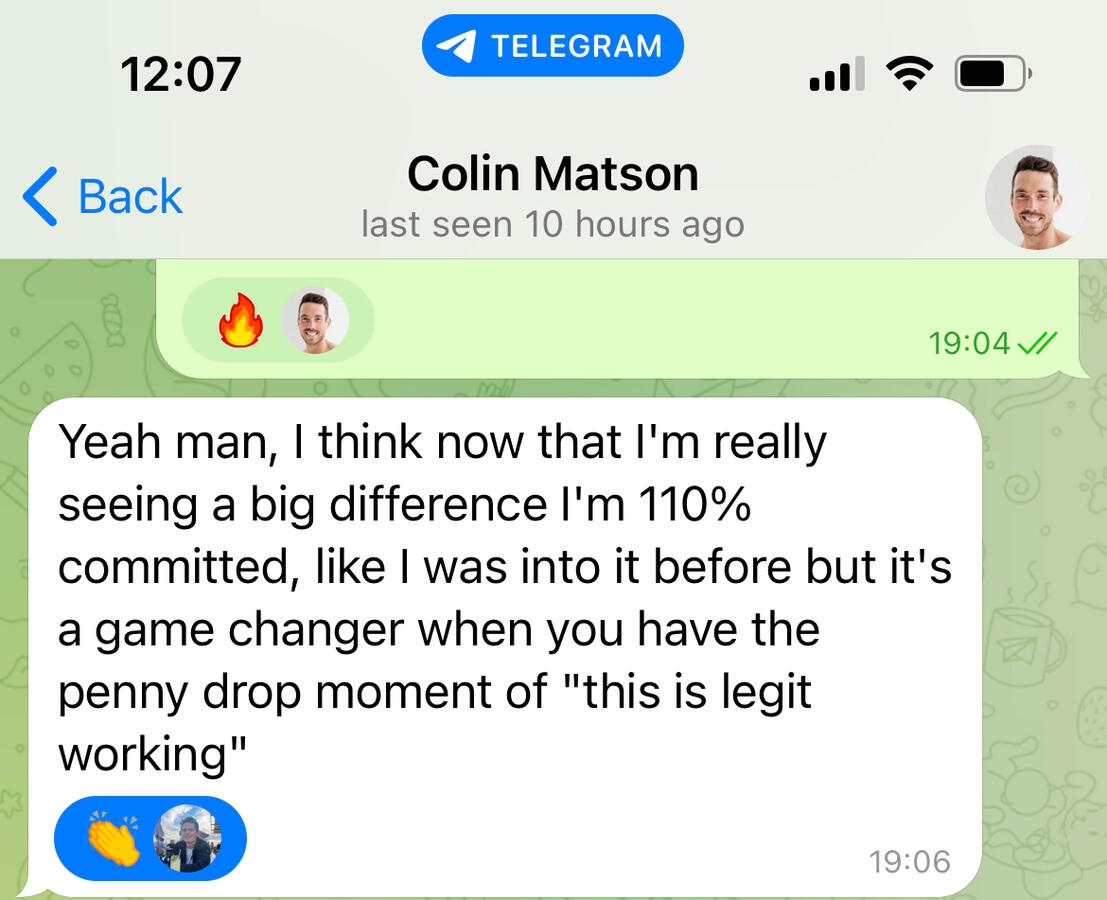Tap the double checkmark read receipt
This screenshot has width=1107, height=900.
1037,343
